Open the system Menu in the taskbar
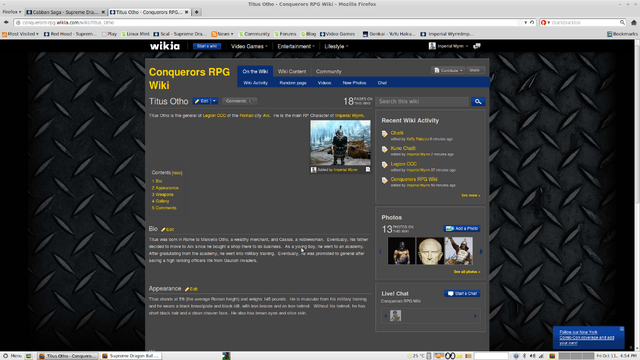This screenshot has height=360, width=640. pos(12,356)
